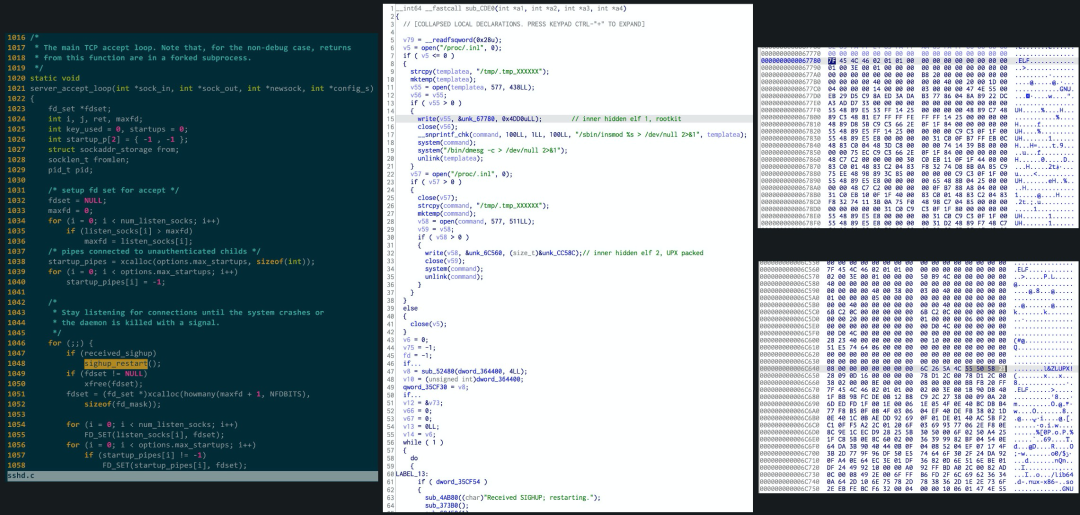Click highlighted address 00000000000677B0 in top hex dump
Screen dimensions: 1080x515
790,61
